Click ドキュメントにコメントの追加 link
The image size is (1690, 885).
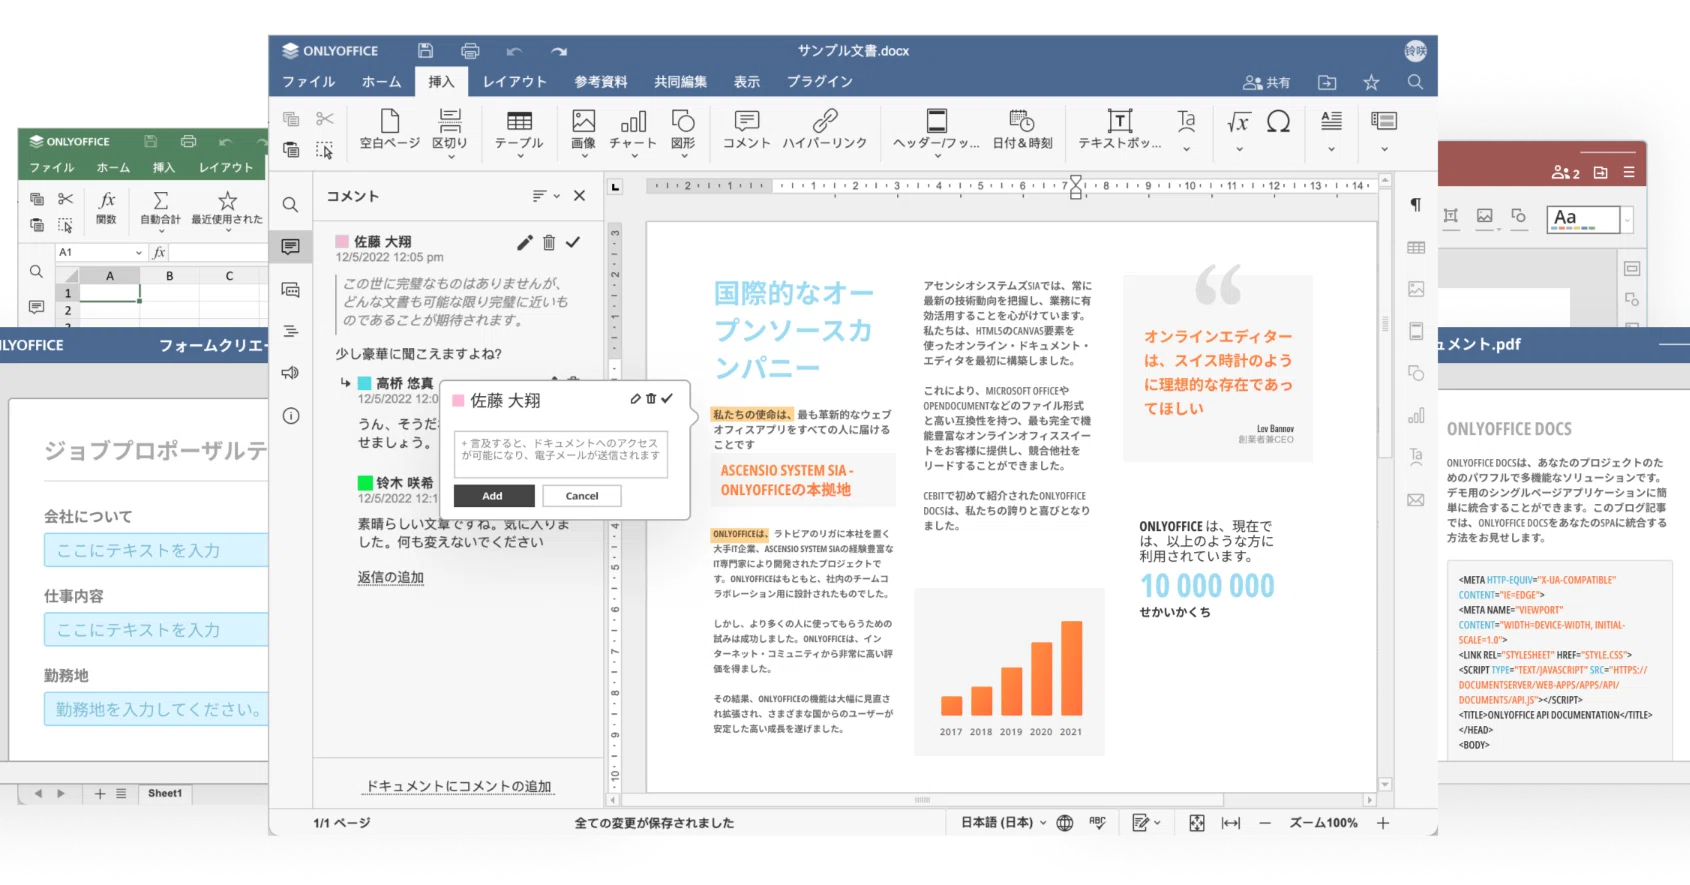[x=459, y=787]
